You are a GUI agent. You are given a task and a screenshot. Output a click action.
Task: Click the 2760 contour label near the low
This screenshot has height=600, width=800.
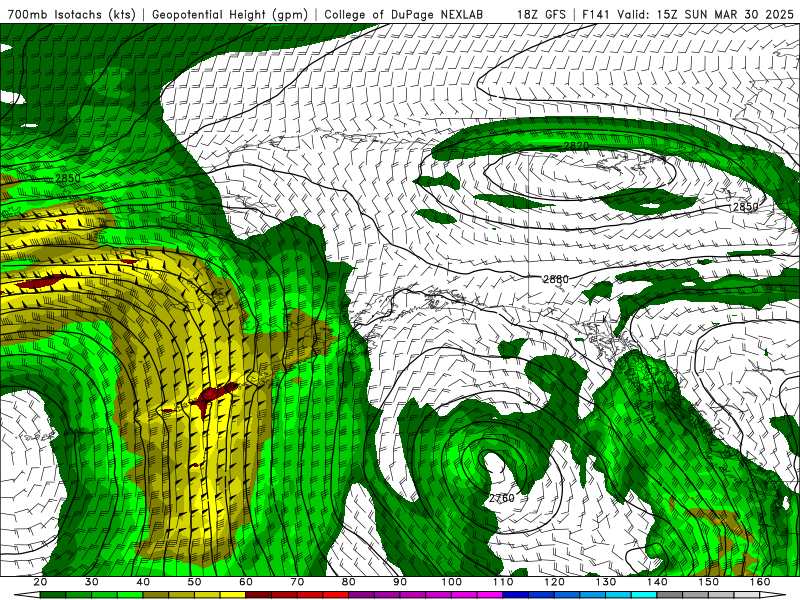(502, 498)
